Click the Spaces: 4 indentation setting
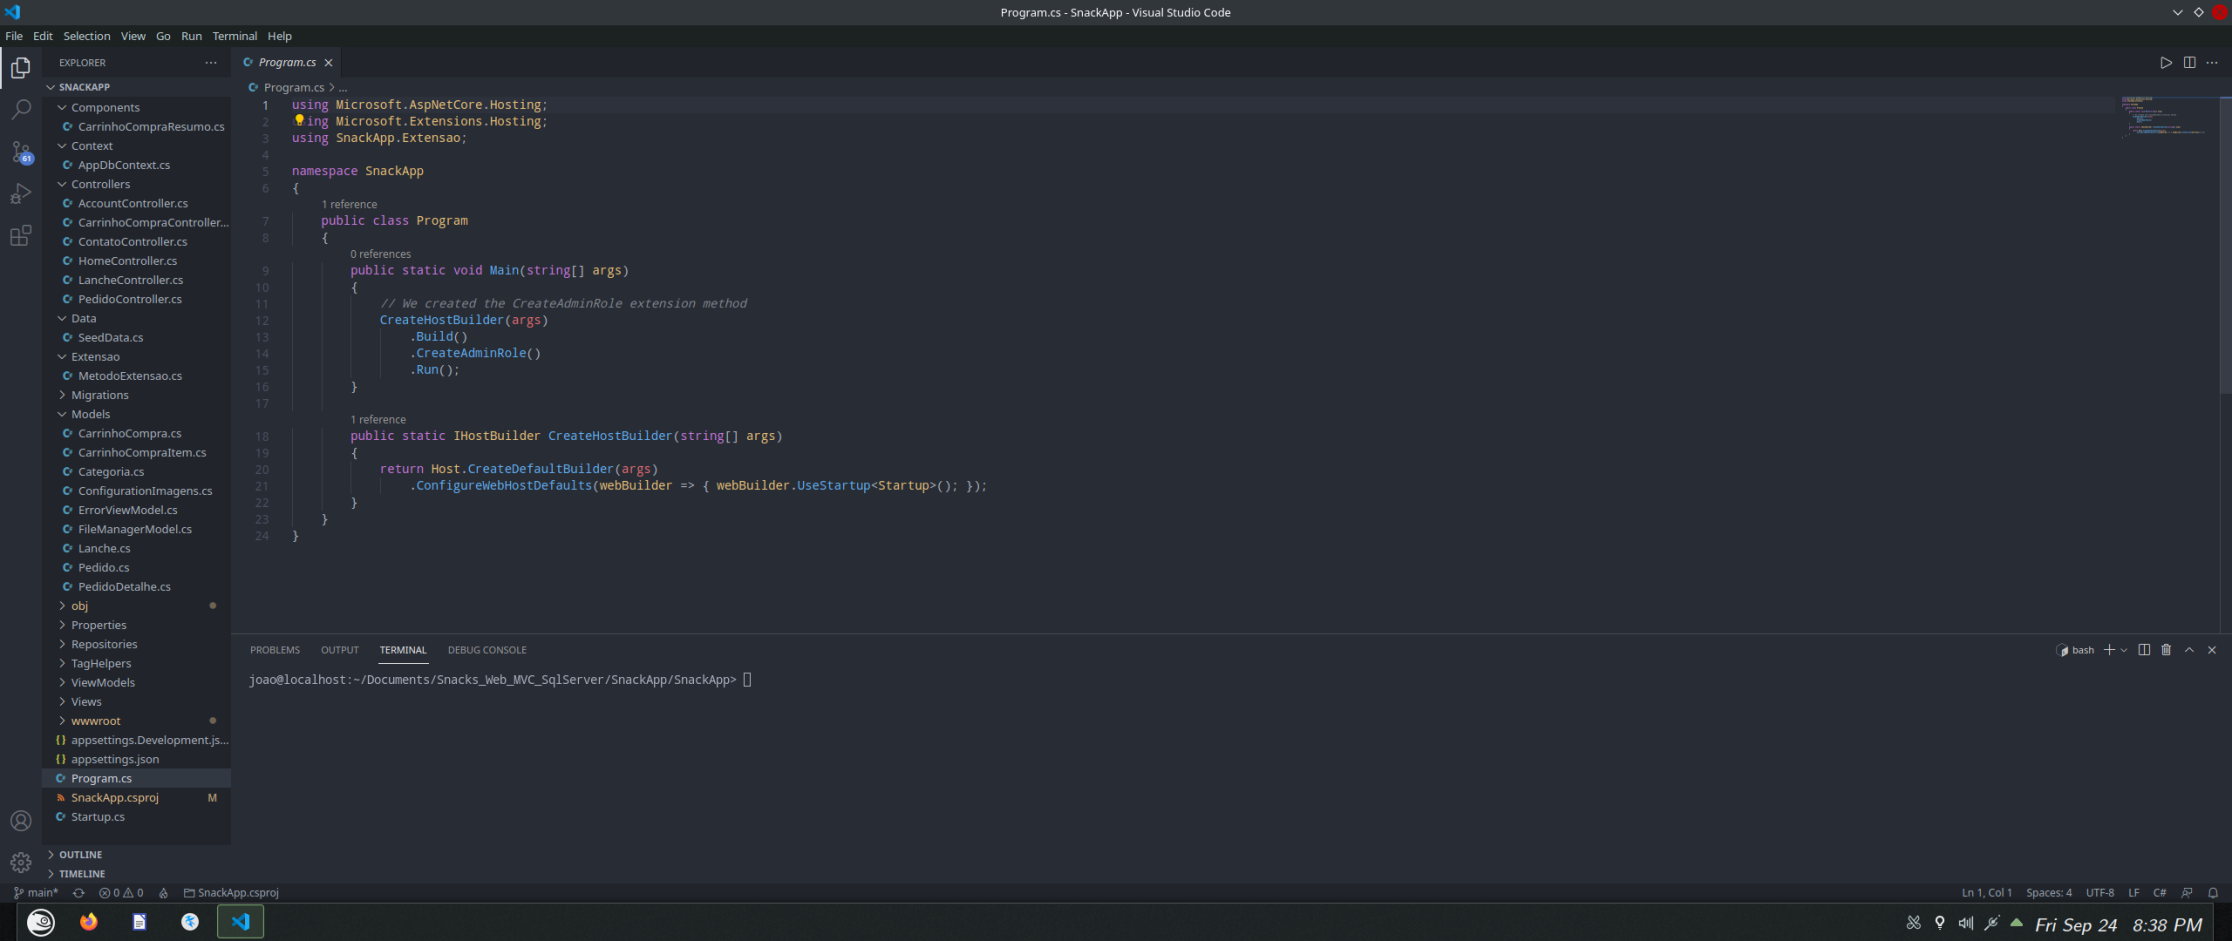The width and height of the screenshot is (2232, 941). (x=2049, y=893)
